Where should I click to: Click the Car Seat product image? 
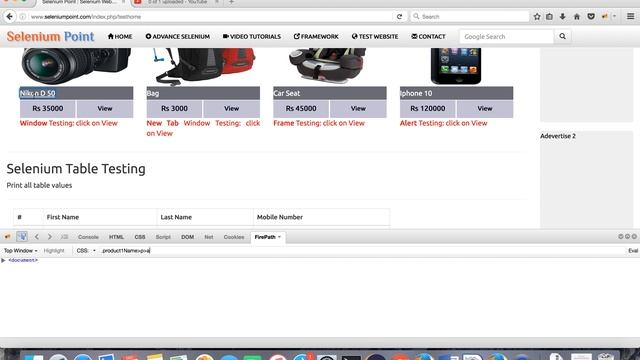pyautogui.click(x=327, y=65)
